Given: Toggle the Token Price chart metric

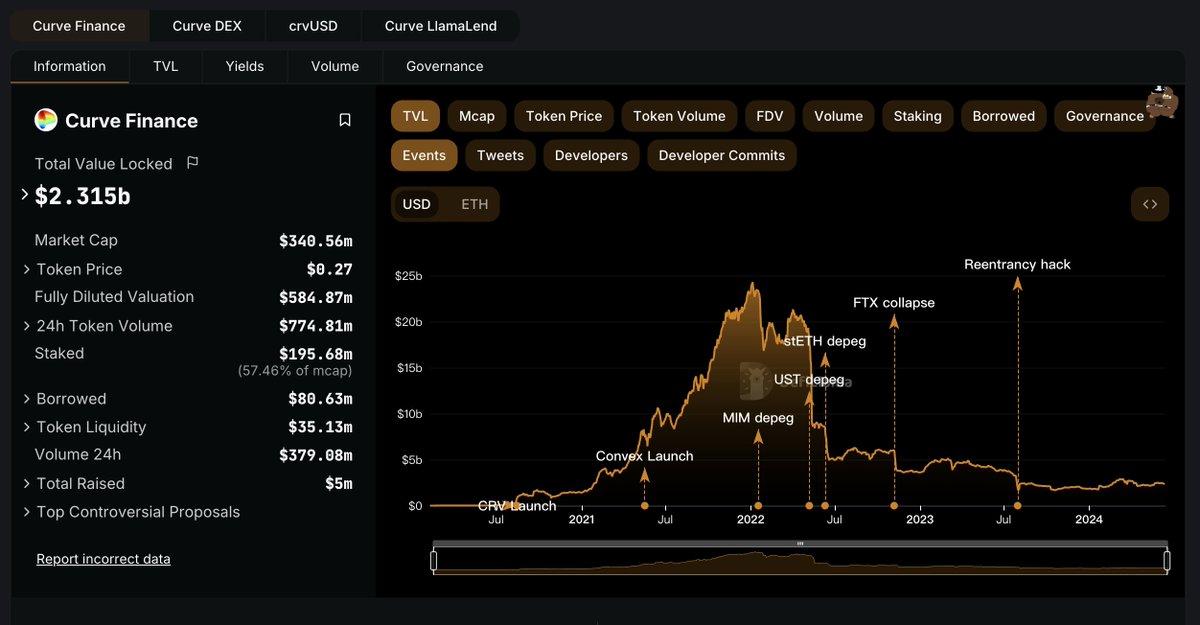Looking at the screenshot, I should click(x=564, y=116).
